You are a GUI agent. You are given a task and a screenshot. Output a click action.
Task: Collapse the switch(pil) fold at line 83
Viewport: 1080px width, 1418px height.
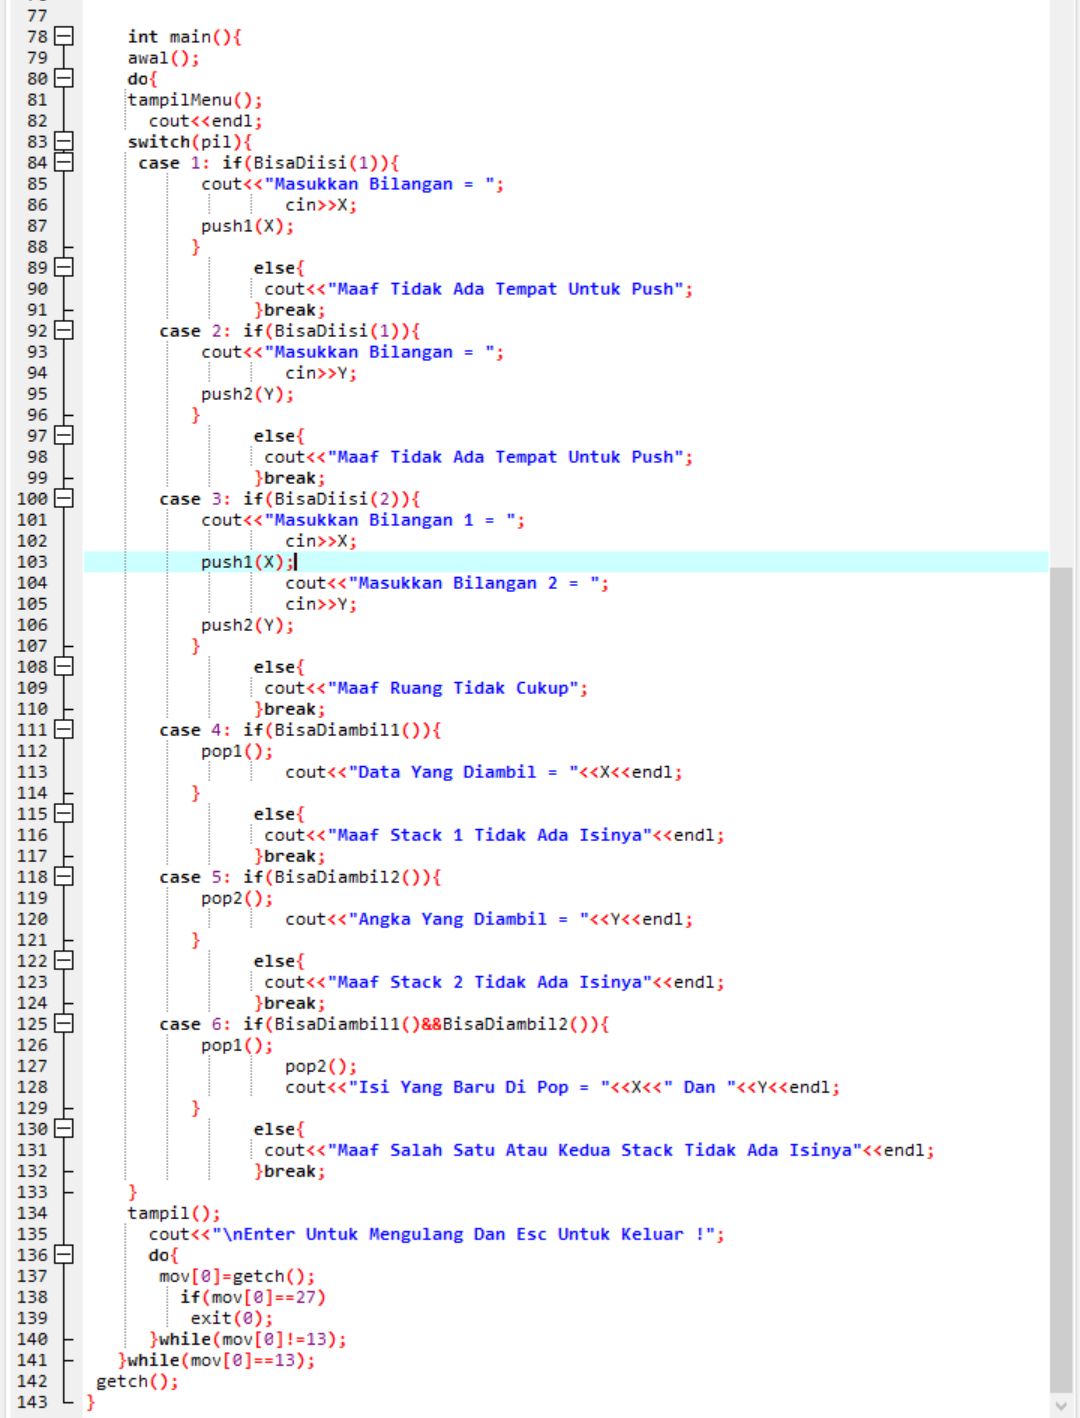tap(64, 142)
